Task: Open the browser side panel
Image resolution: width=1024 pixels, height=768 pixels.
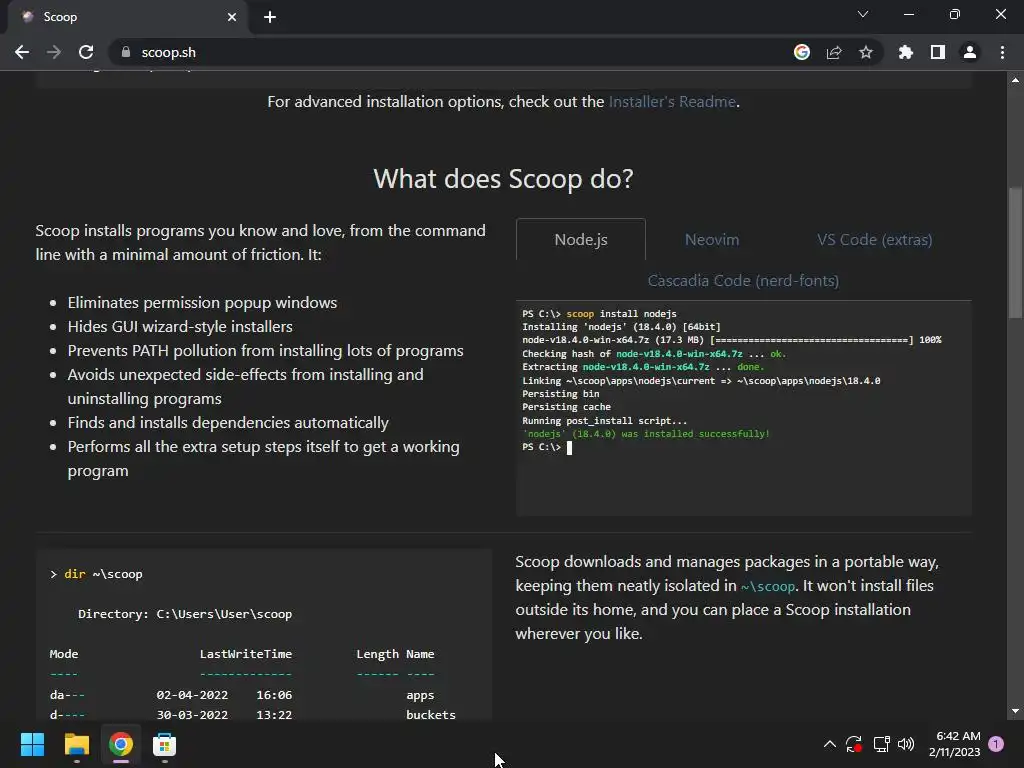Action: point(938,52)
